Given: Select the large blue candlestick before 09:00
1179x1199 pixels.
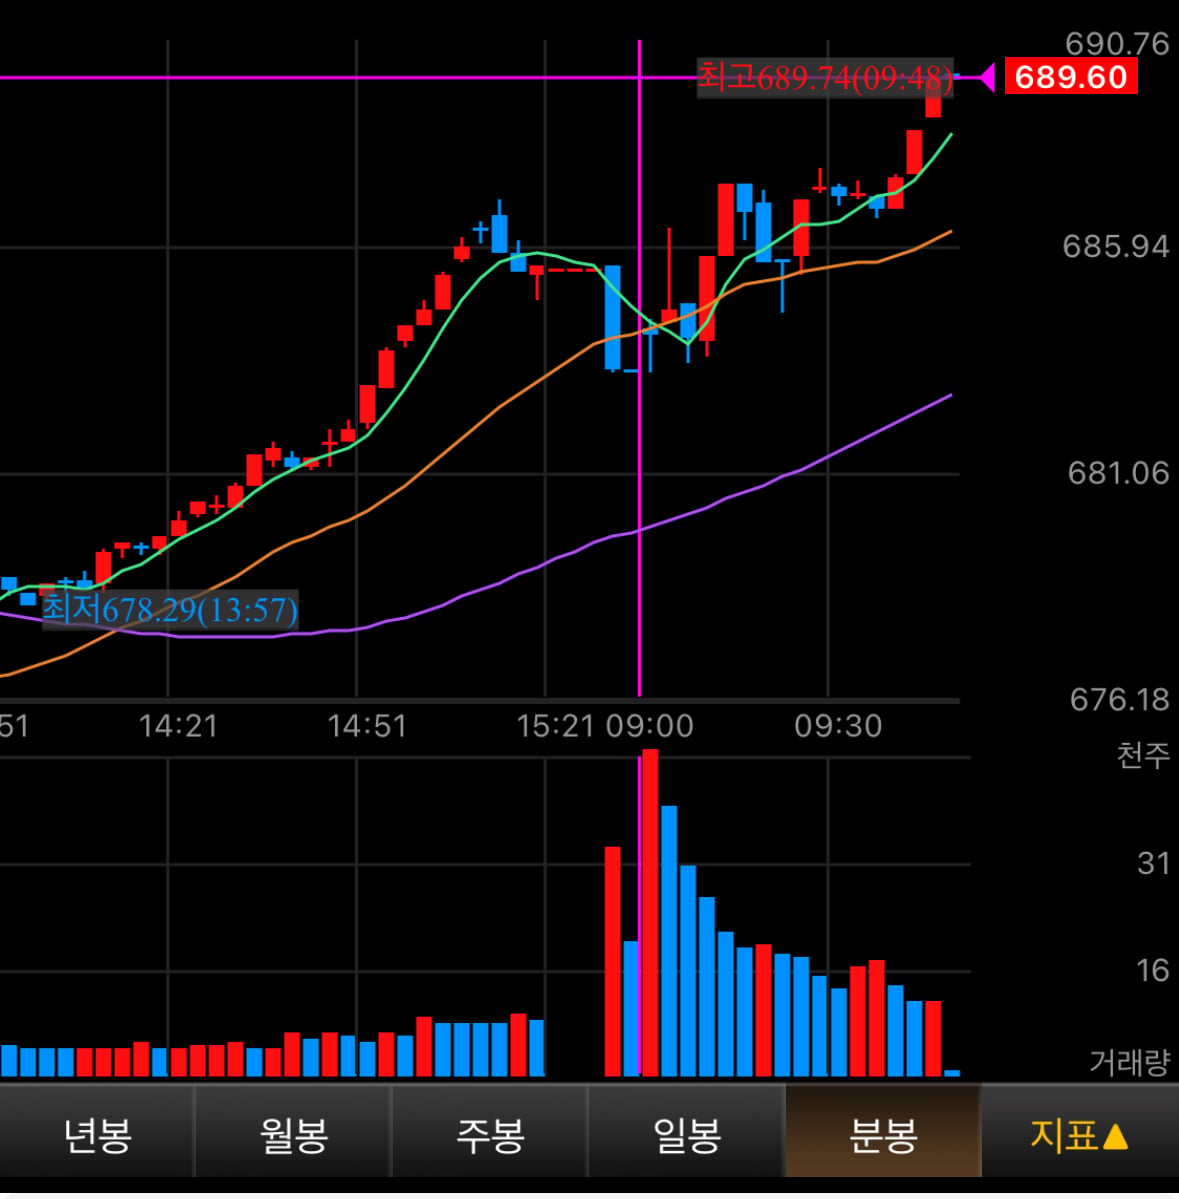Looking at the screenshot, I should pos(612,317).
